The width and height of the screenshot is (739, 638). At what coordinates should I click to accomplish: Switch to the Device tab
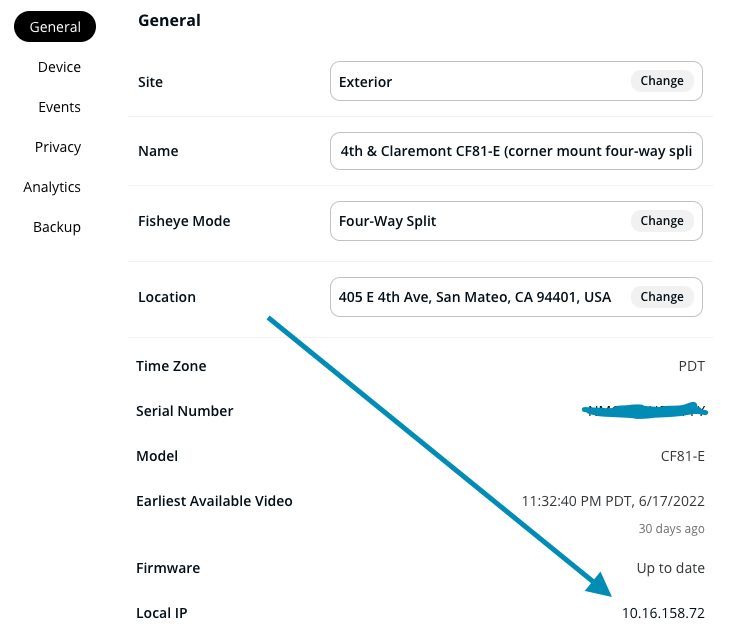(59, 67)
